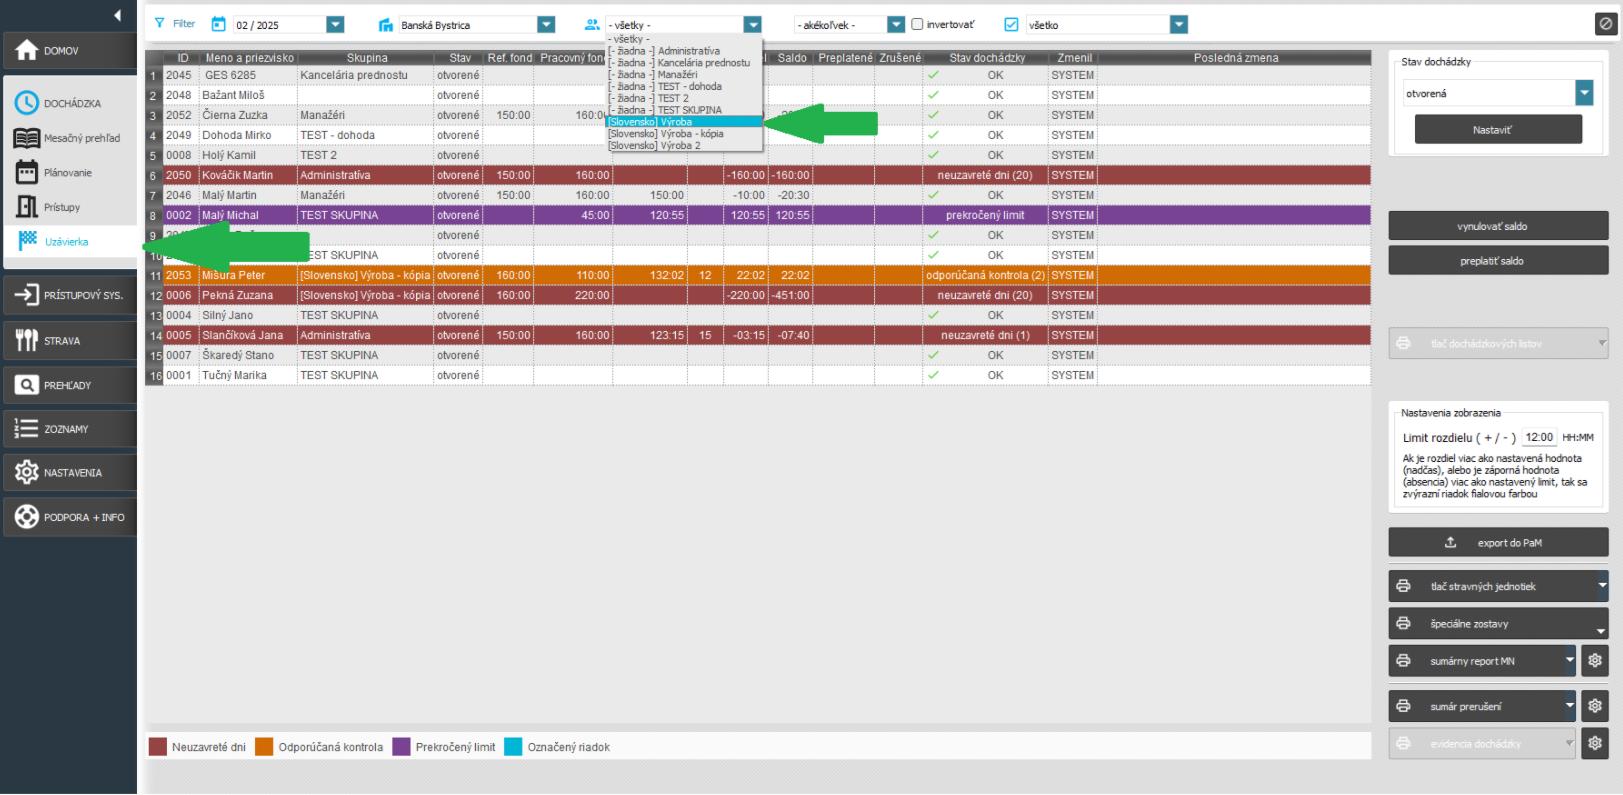Expand the akékoľvek filter dropdown

tap(896, 25)
